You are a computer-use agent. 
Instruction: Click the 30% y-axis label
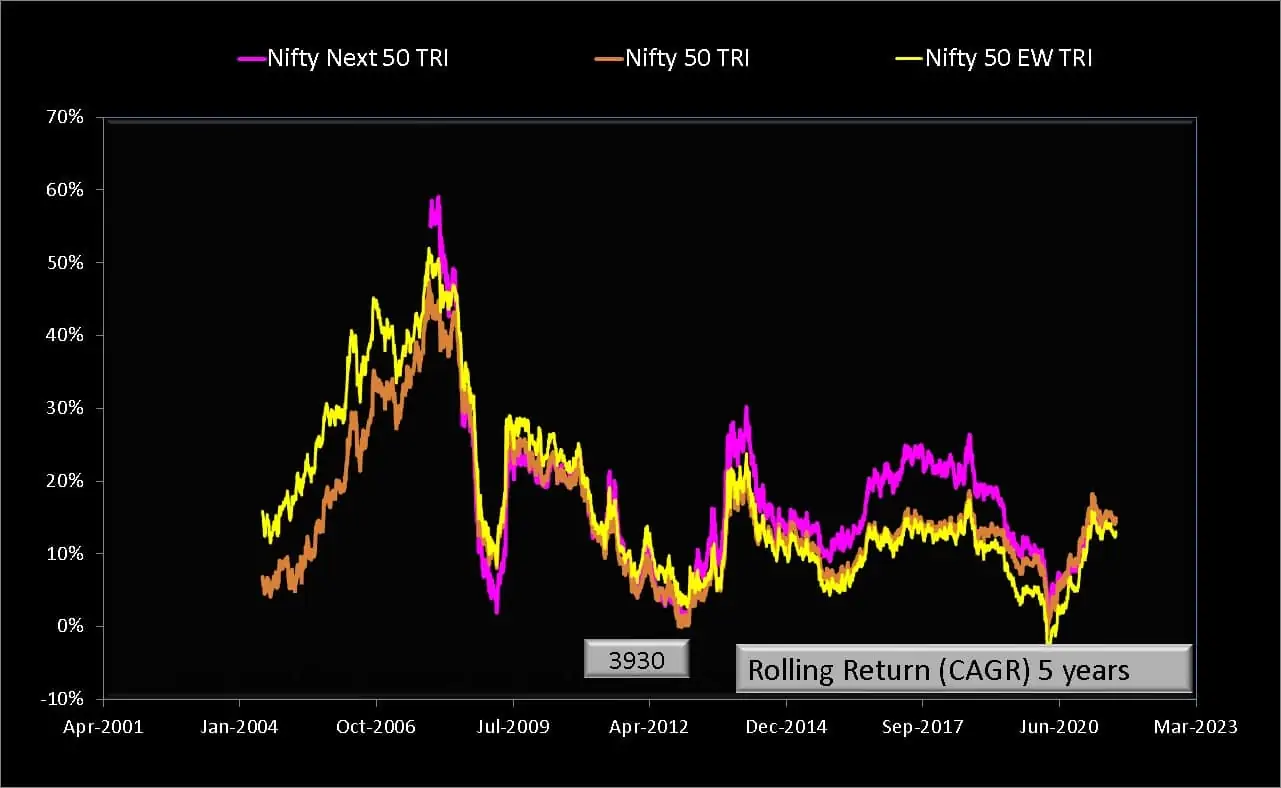click(x=64, y=408)
